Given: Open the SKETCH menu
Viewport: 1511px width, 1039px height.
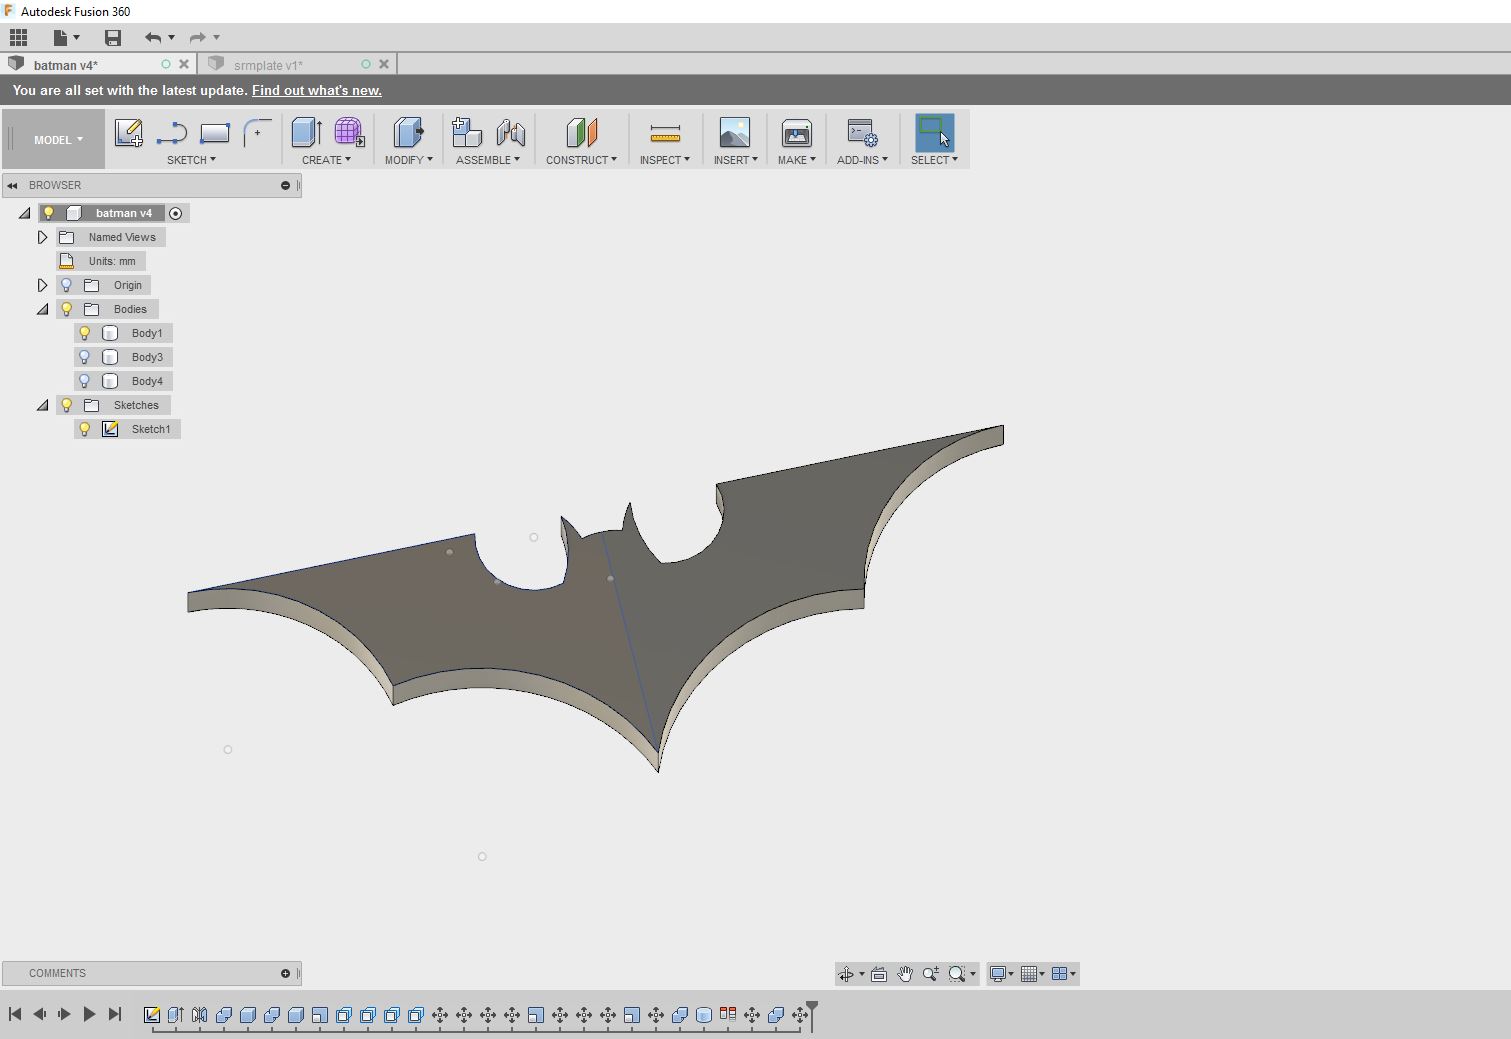Looking at the screenshot, I should coord(191,160).
